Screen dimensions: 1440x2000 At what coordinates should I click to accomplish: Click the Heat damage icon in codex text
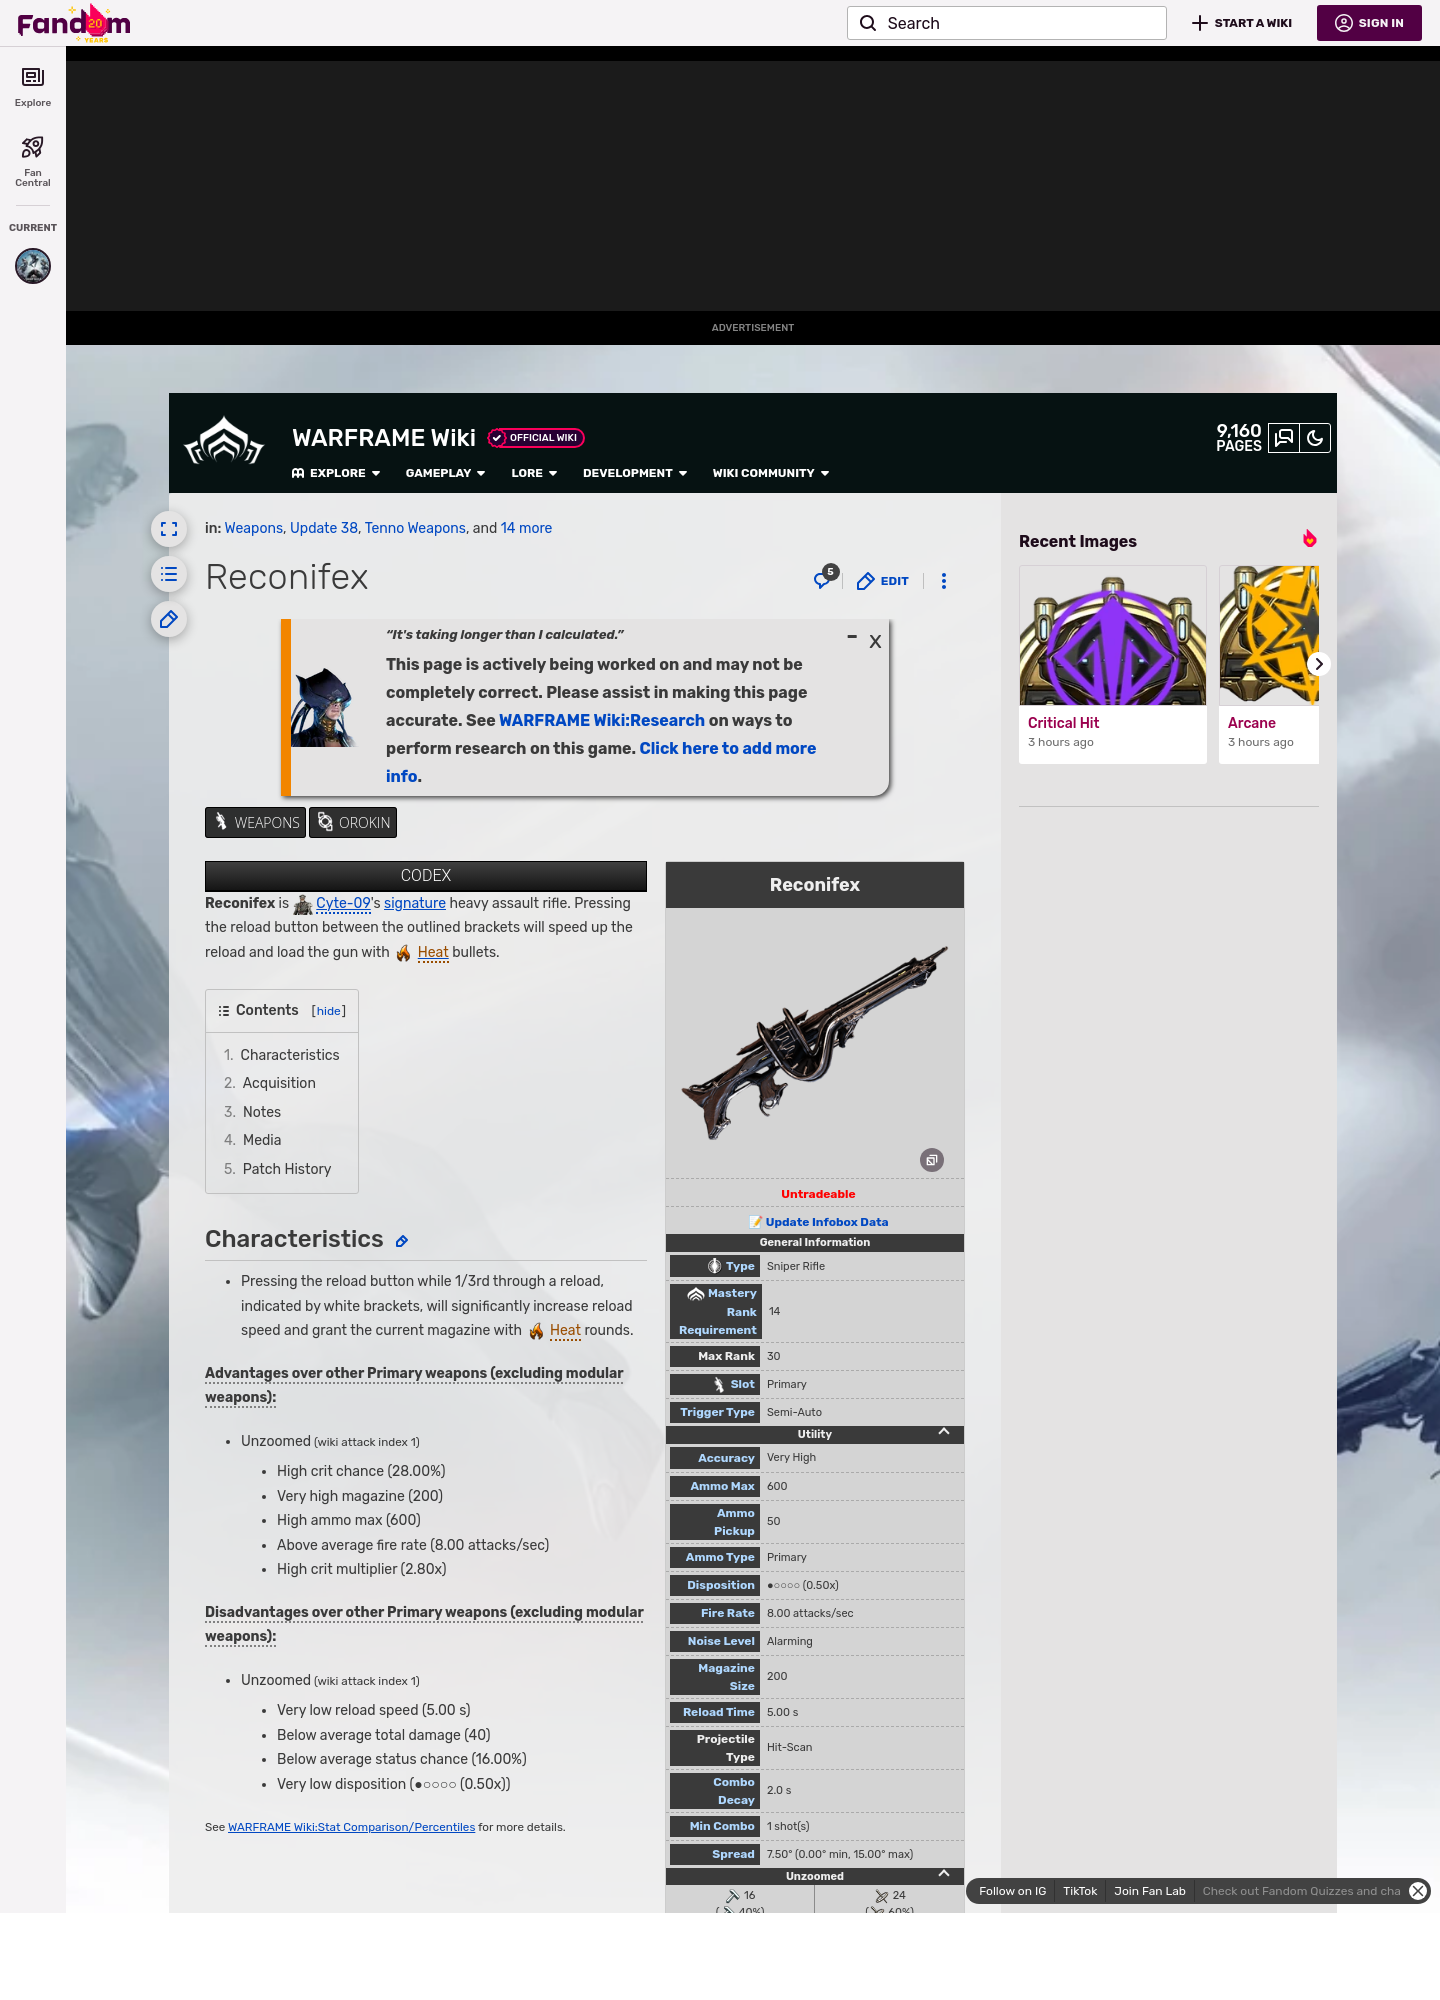[403, 953]
